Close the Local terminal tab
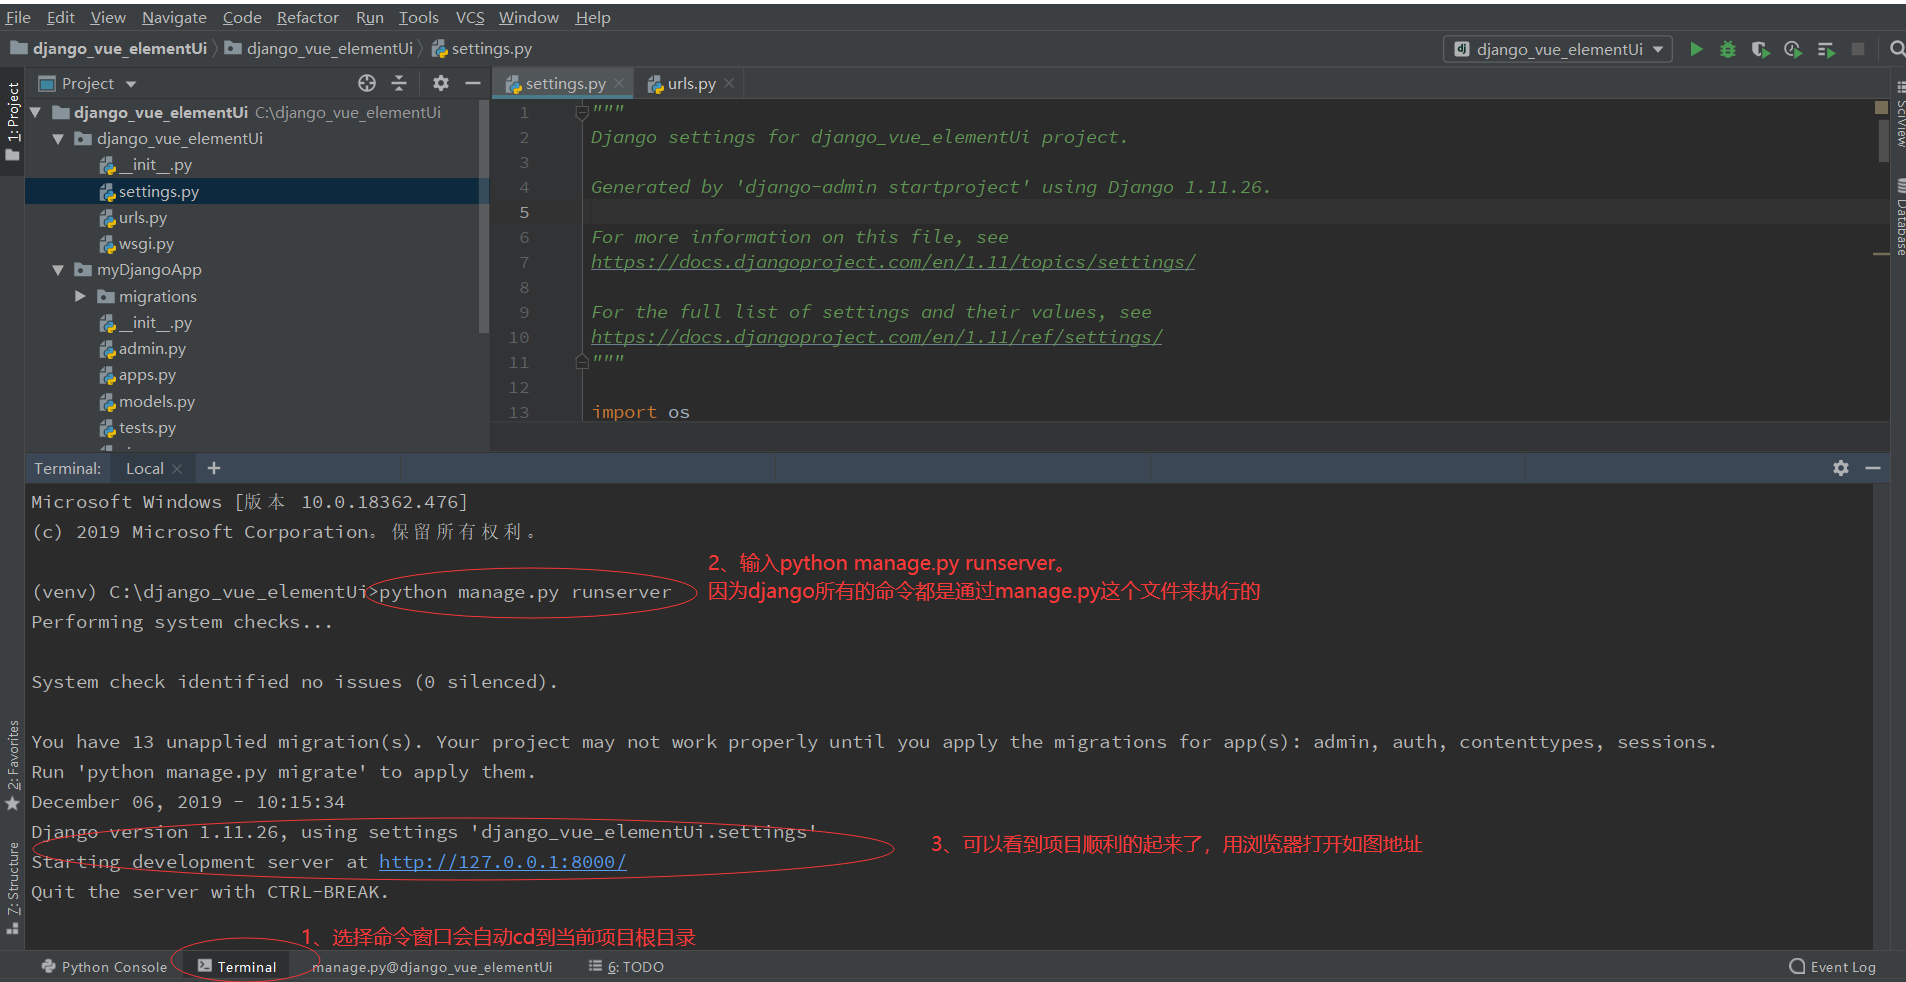Viewport: 1906px width, 982px height. 177,469
